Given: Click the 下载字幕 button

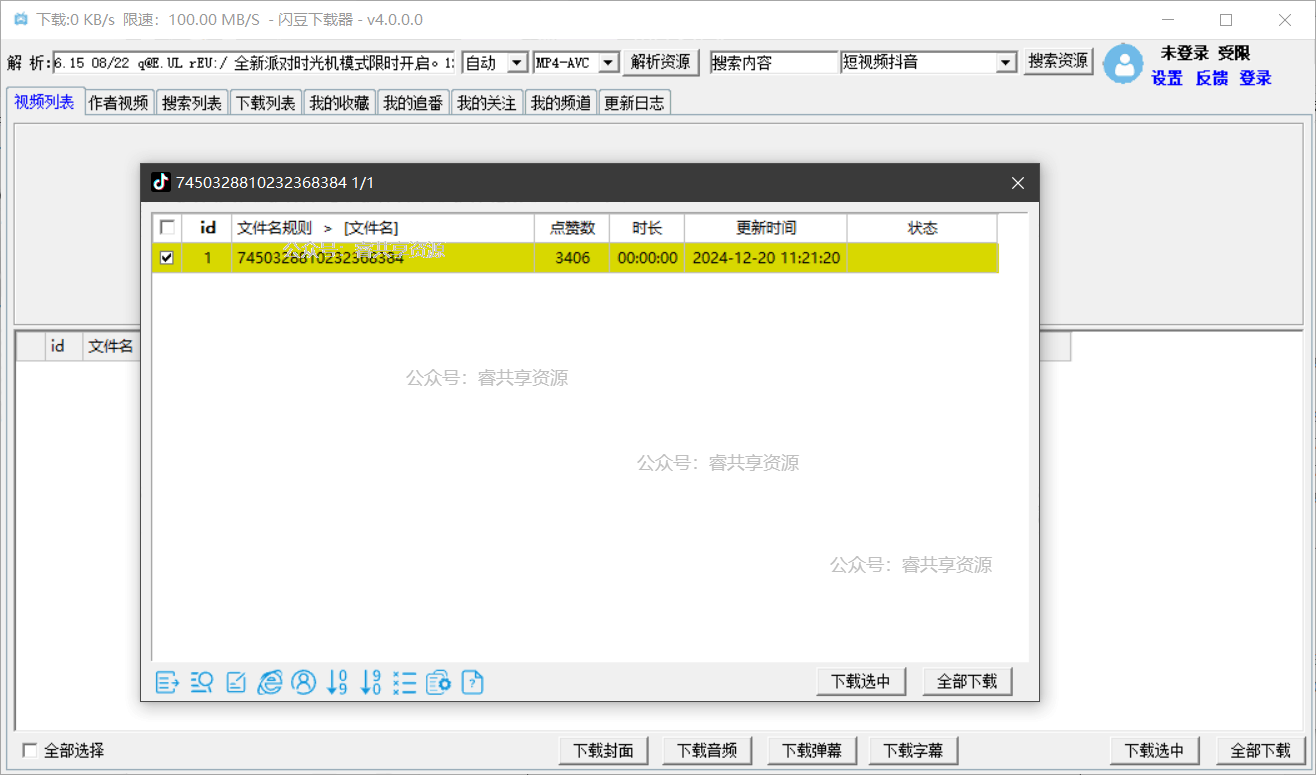Looking at the screenshot, I should 914,751.
